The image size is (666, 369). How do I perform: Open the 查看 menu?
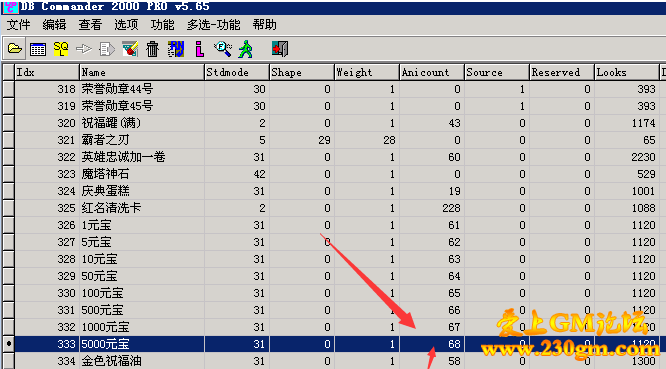(x=90, y=25)
